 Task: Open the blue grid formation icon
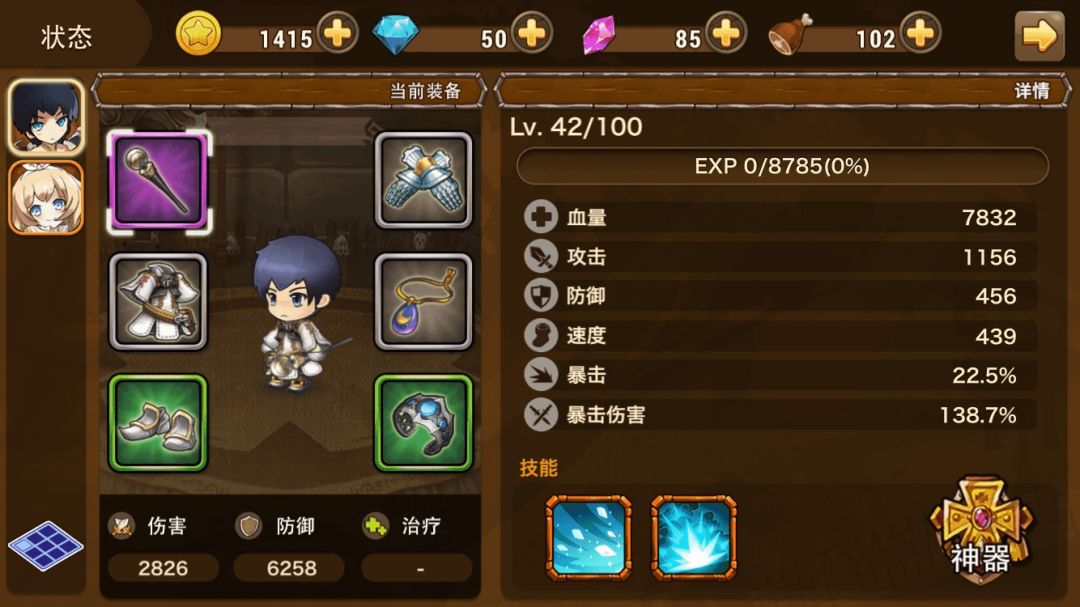pyautogui.click(x=45, y=546)
